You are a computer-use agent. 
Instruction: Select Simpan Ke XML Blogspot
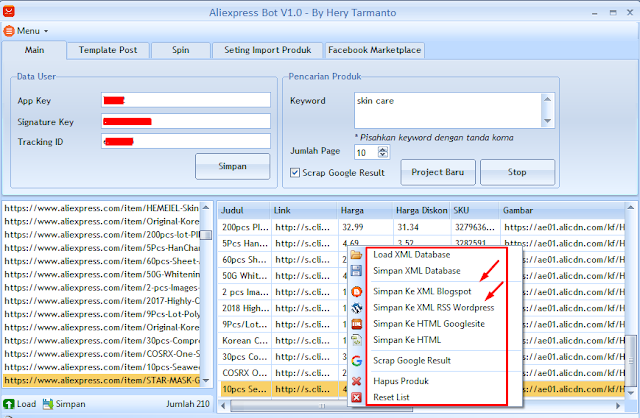[x=422, y=291]
